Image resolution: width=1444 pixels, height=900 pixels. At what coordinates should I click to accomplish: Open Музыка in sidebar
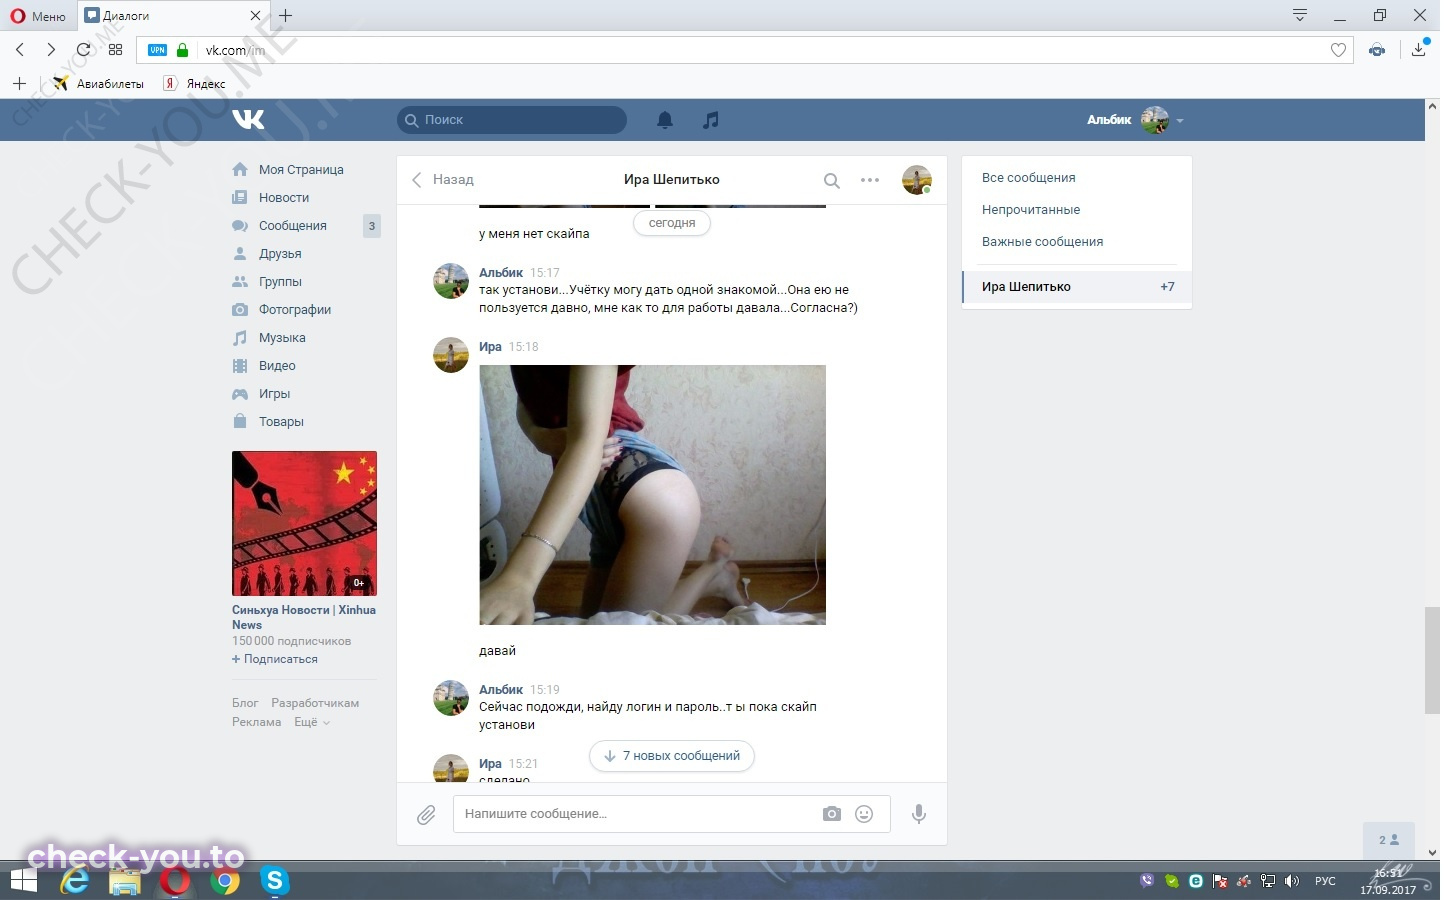pos(281,338)
